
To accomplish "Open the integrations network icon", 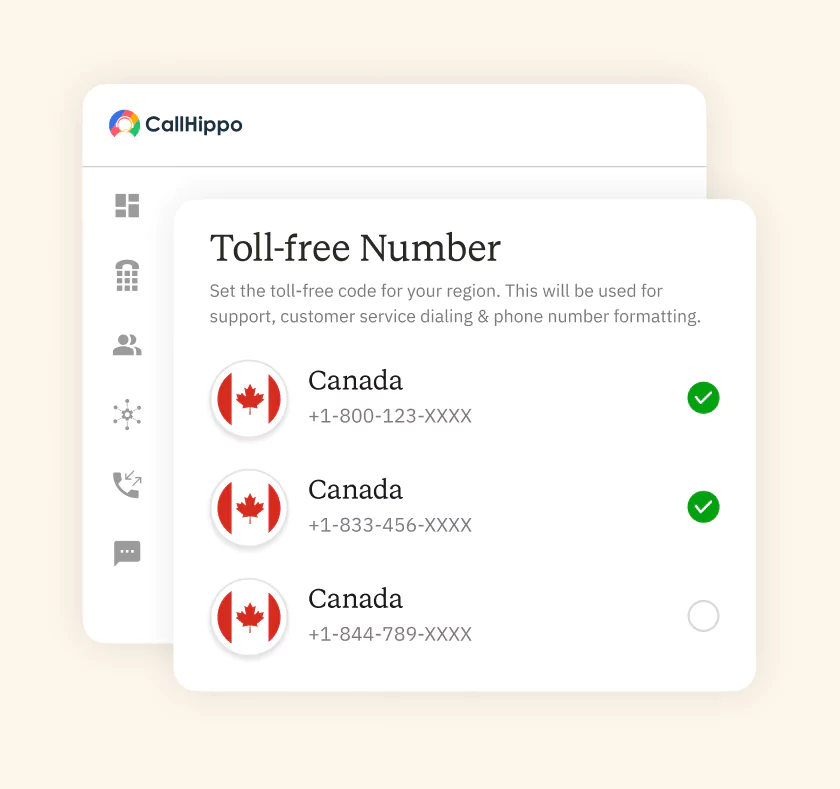I will 127,414.
